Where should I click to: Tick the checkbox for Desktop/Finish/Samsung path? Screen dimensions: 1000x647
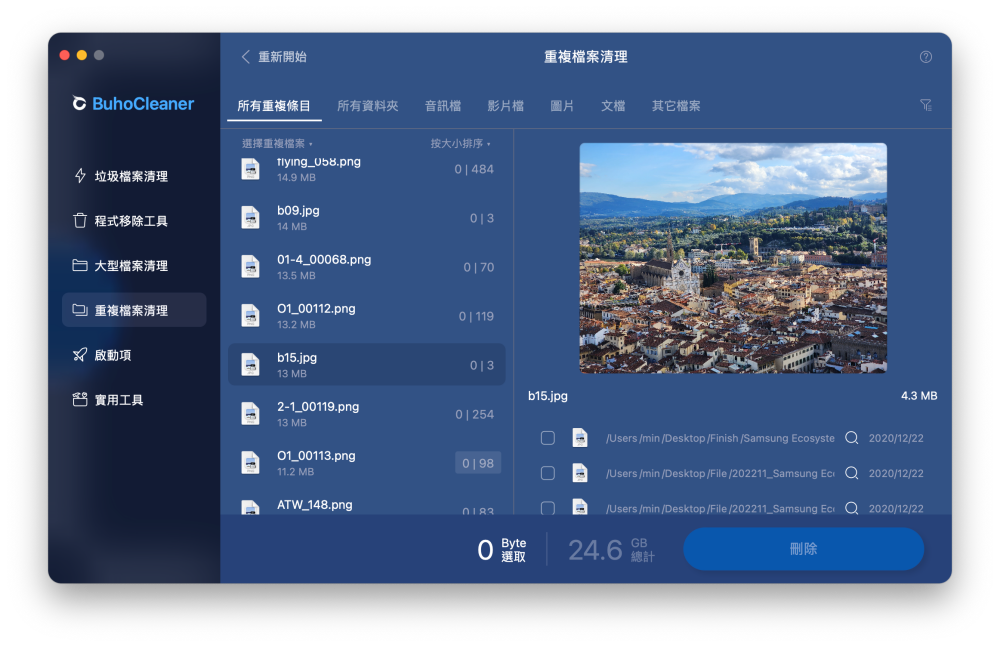point(547,438)
